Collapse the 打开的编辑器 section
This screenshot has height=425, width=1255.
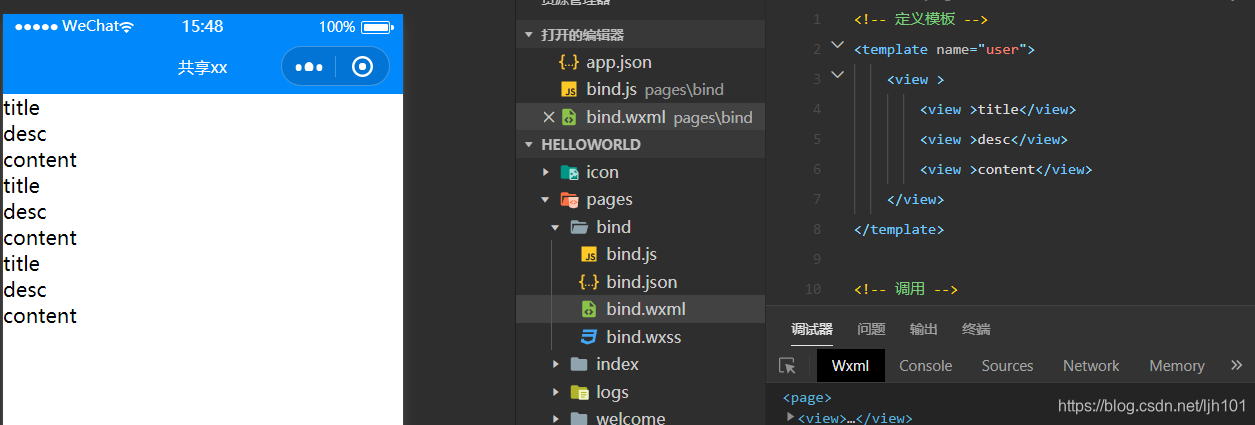point(529,35)
